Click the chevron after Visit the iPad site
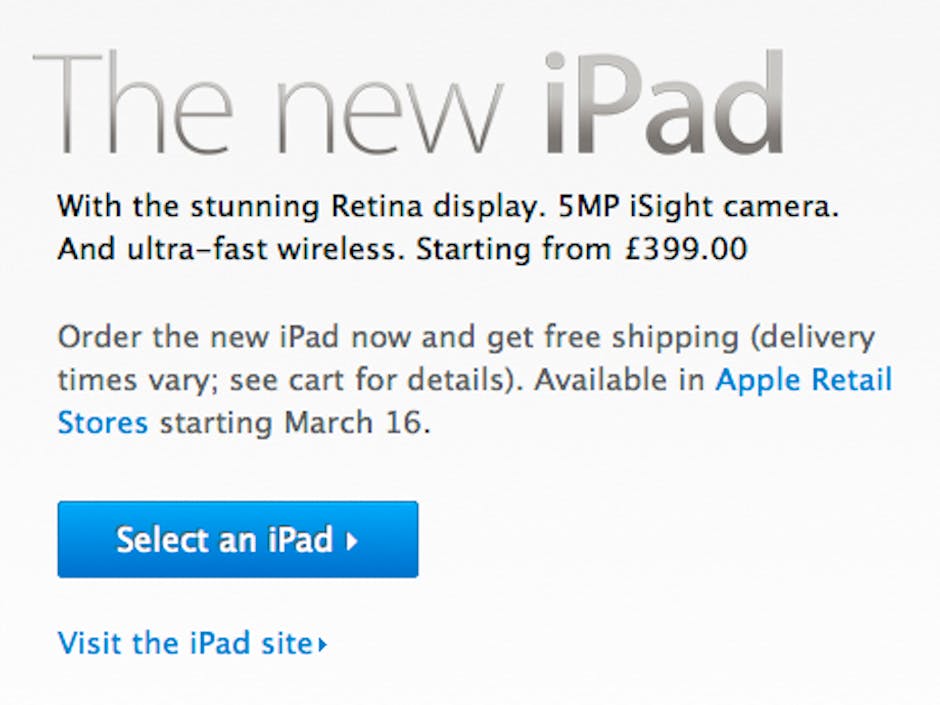Viewport: 940px width, 705px height. point(322,645)
